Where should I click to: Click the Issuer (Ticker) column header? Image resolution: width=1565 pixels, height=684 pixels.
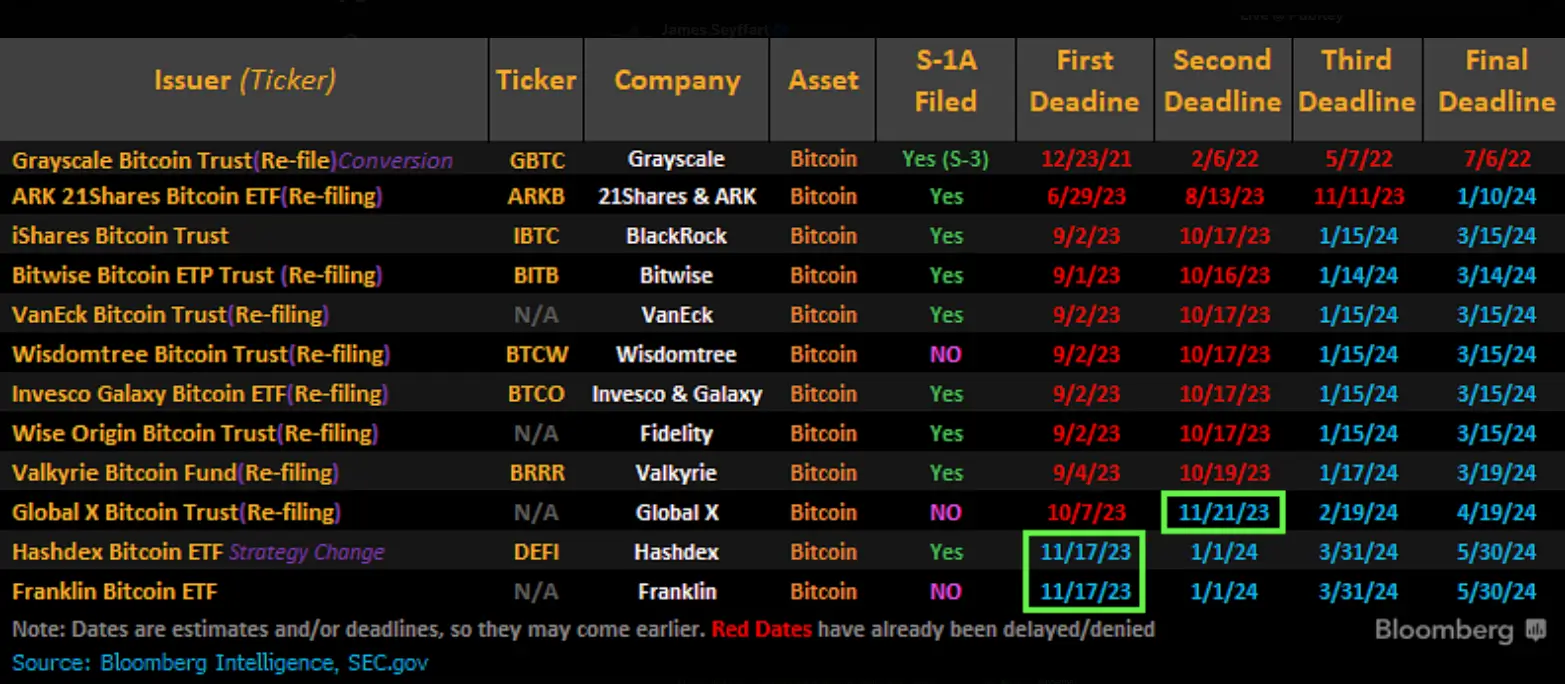[244, 81]
